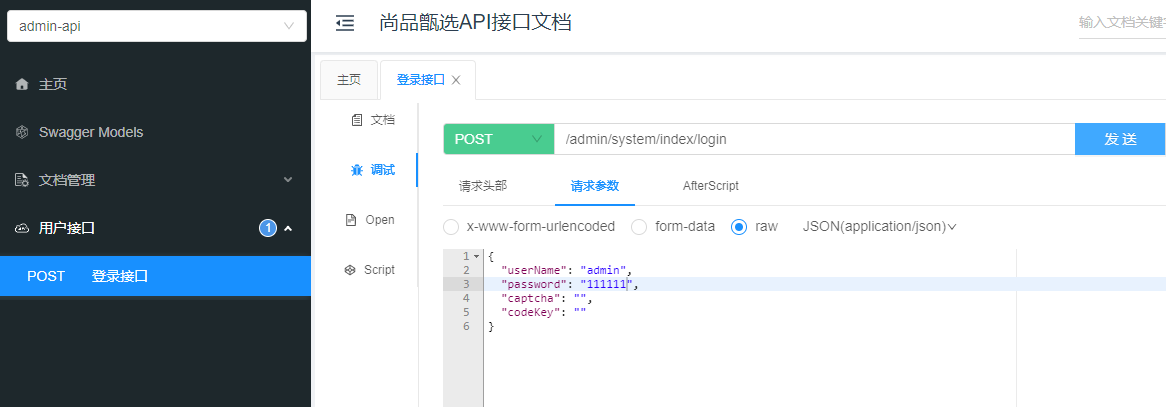Click the Swagger Models cube icon

[22, 132]
